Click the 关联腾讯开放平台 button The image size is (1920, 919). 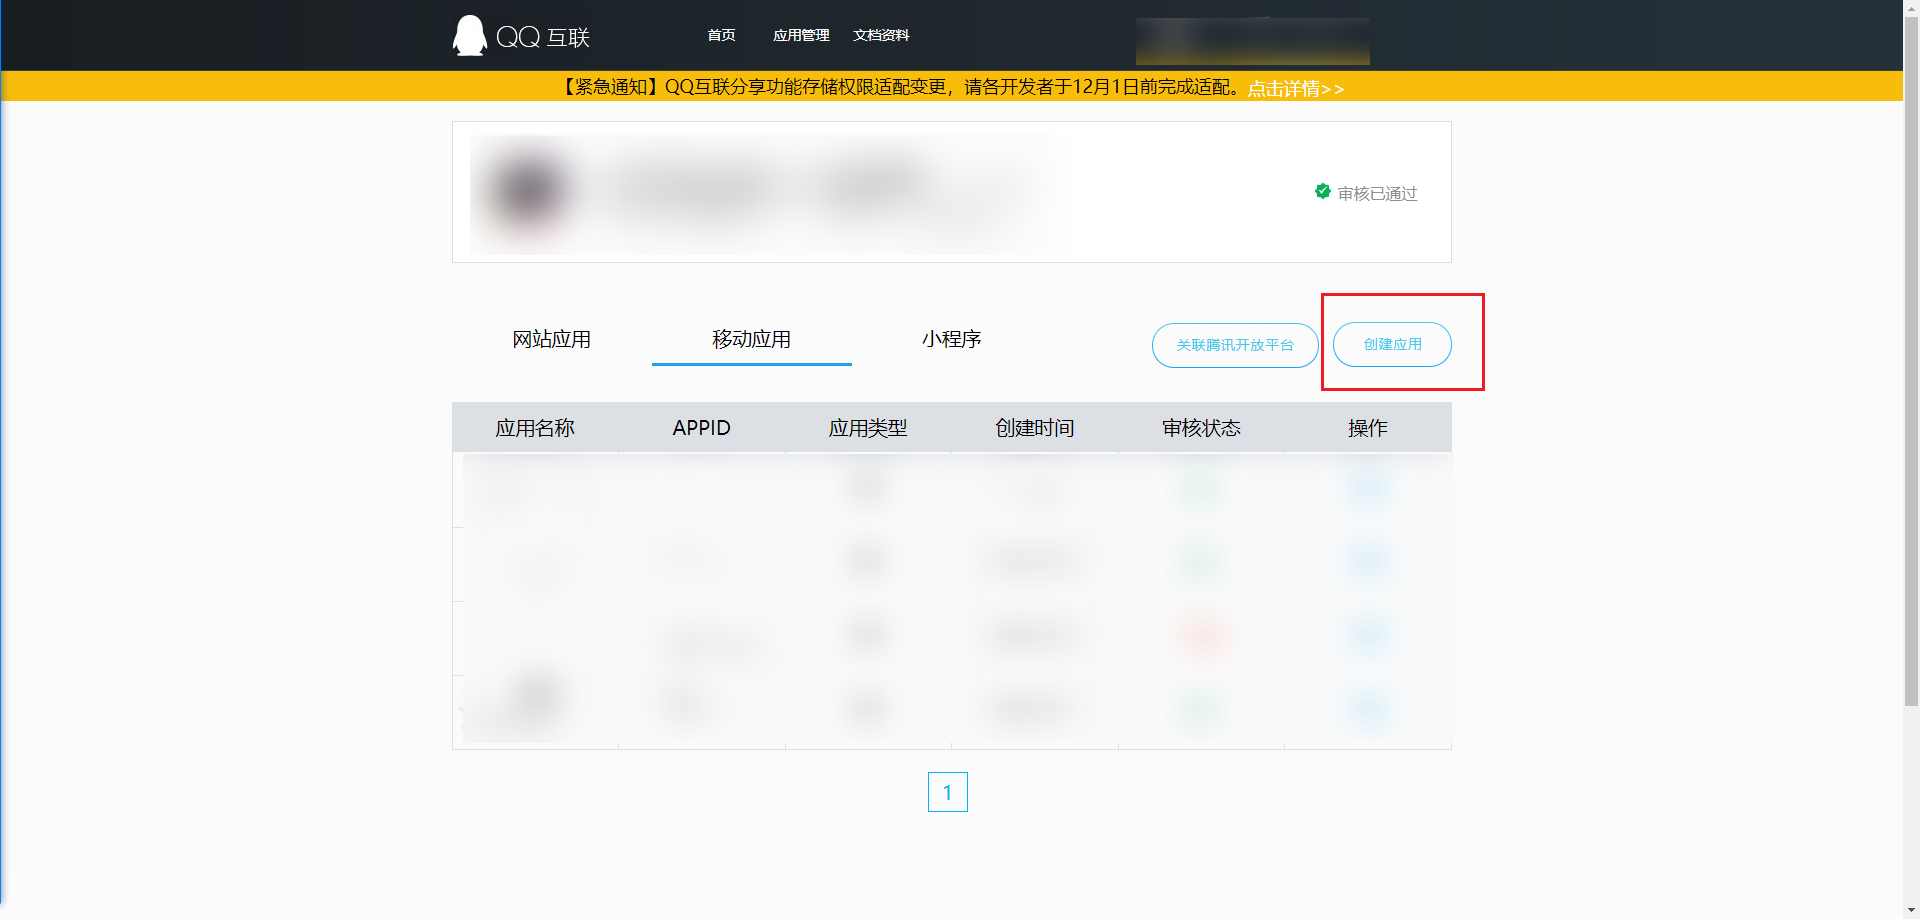point(1235,345)
